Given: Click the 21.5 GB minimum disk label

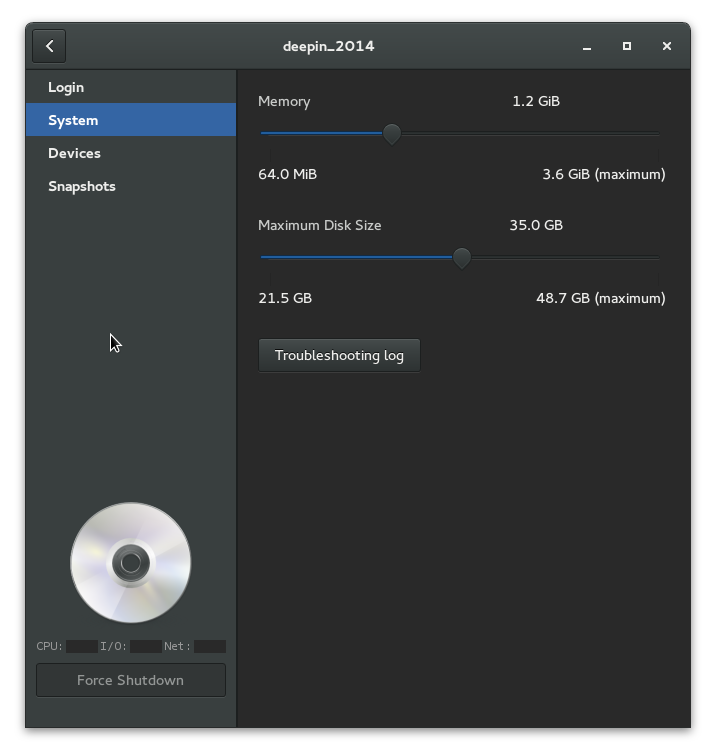Looking at the screenshot, I should pos(285,298).
